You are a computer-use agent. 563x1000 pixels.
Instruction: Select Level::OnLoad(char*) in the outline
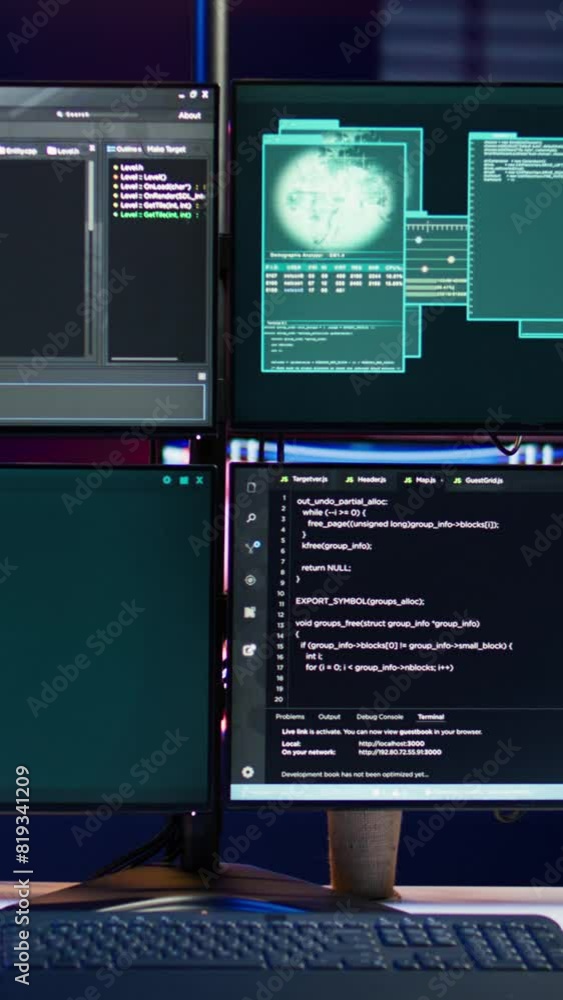152,186
